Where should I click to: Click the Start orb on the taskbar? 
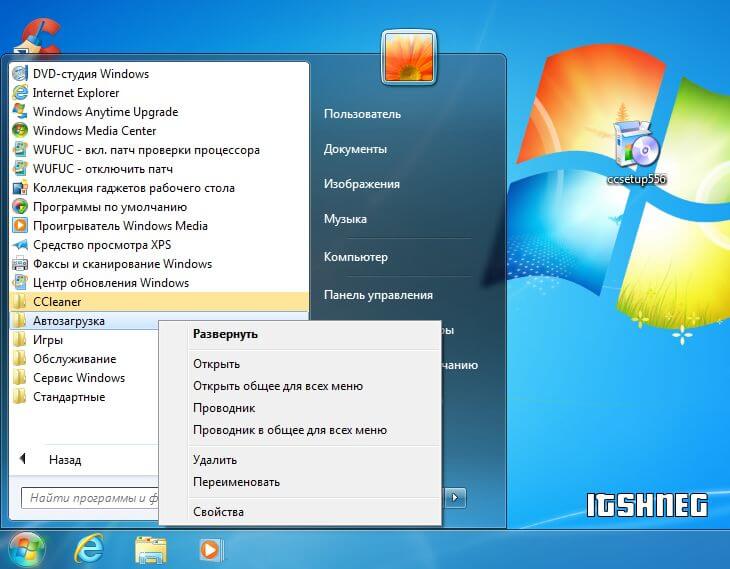tap(27, 550)
